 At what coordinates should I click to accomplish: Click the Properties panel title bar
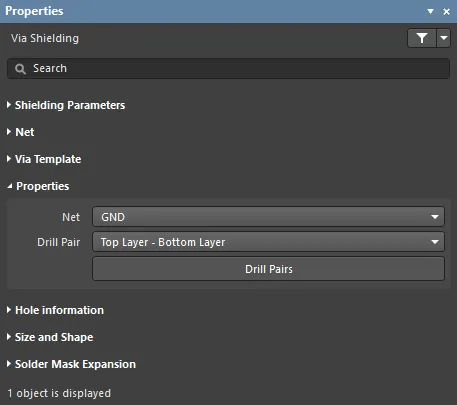tap(213, 11)
